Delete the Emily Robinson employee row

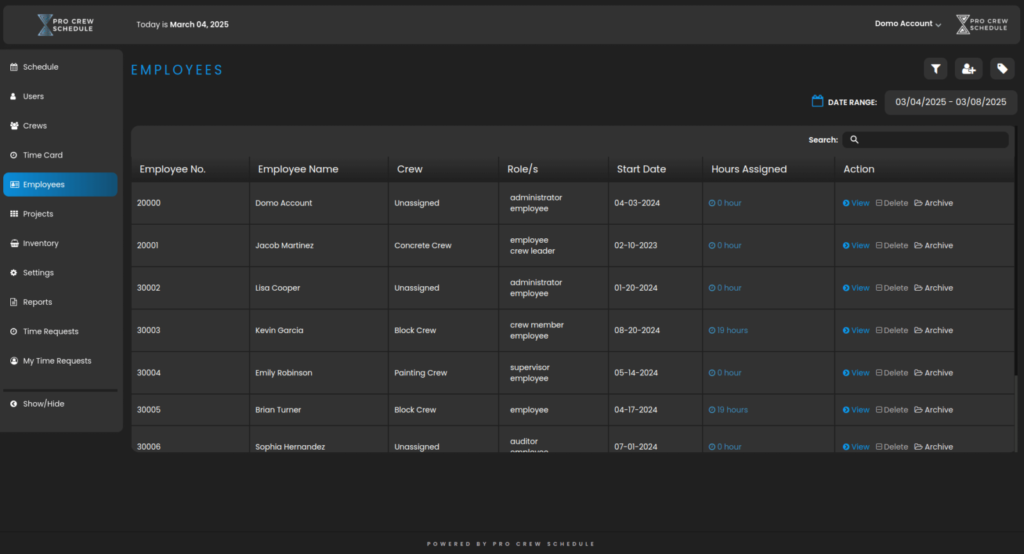coord(892,373)
